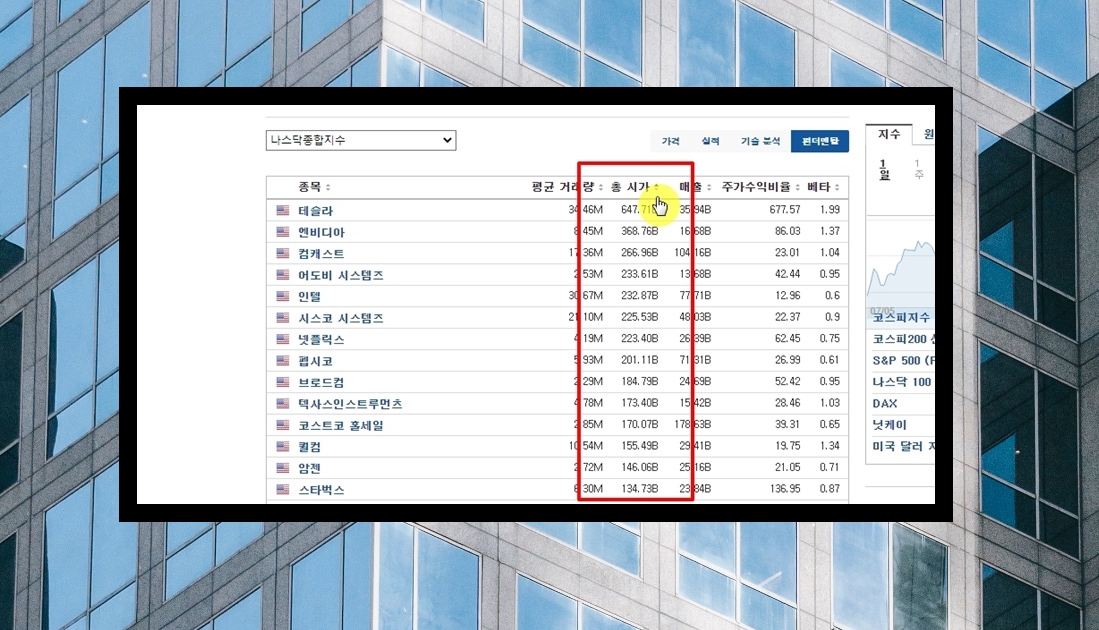Click 컴캐스트 market cap value 266.96B
This screenshot has width=1099, height=630.
[639, 252]
